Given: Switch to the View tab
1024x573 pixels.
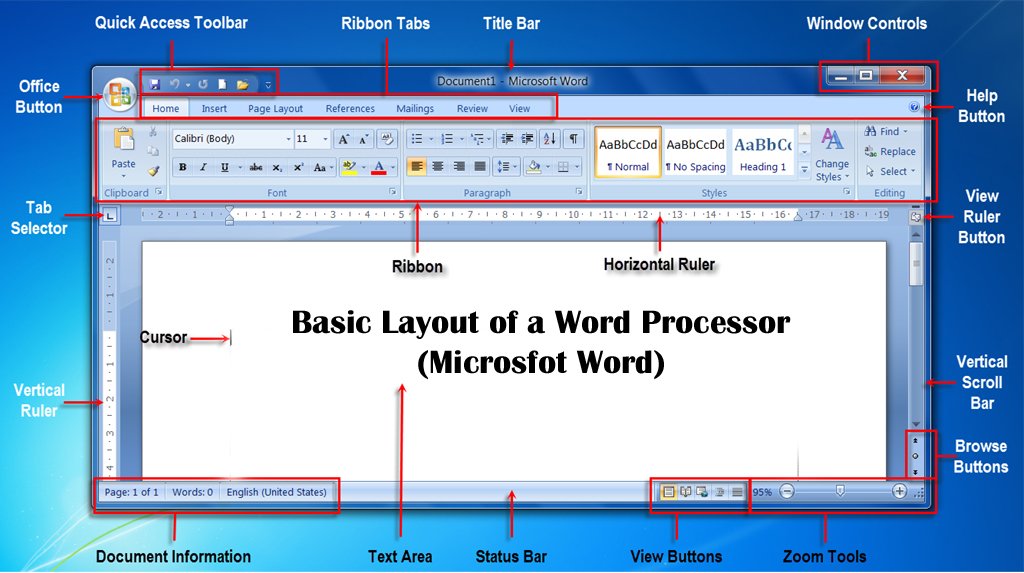Looking at the screenshot, I should 519,108.
